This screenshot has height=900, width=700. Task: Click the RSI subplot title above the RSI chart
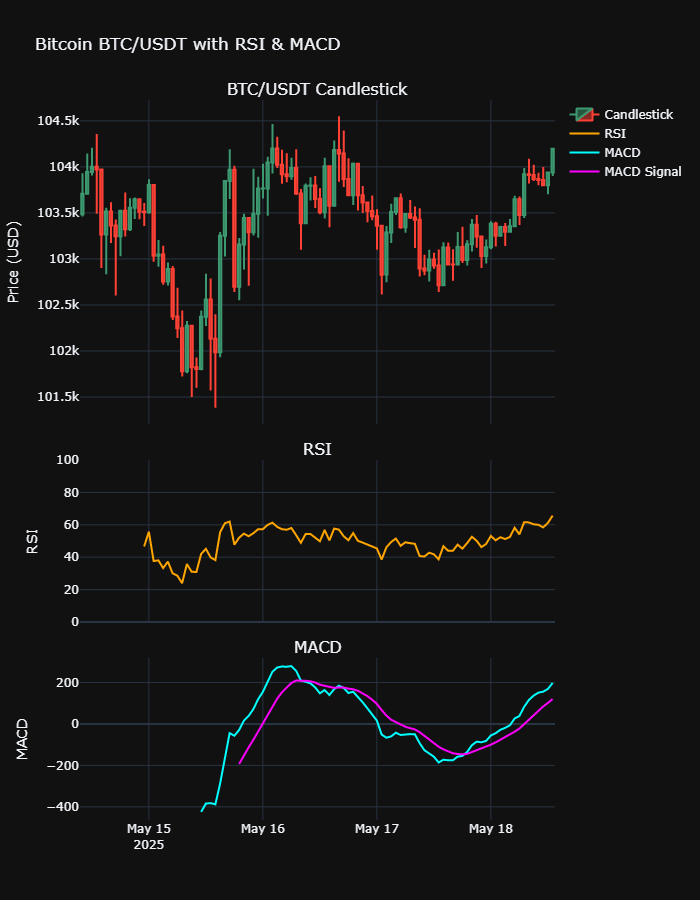tap(317, 449)
